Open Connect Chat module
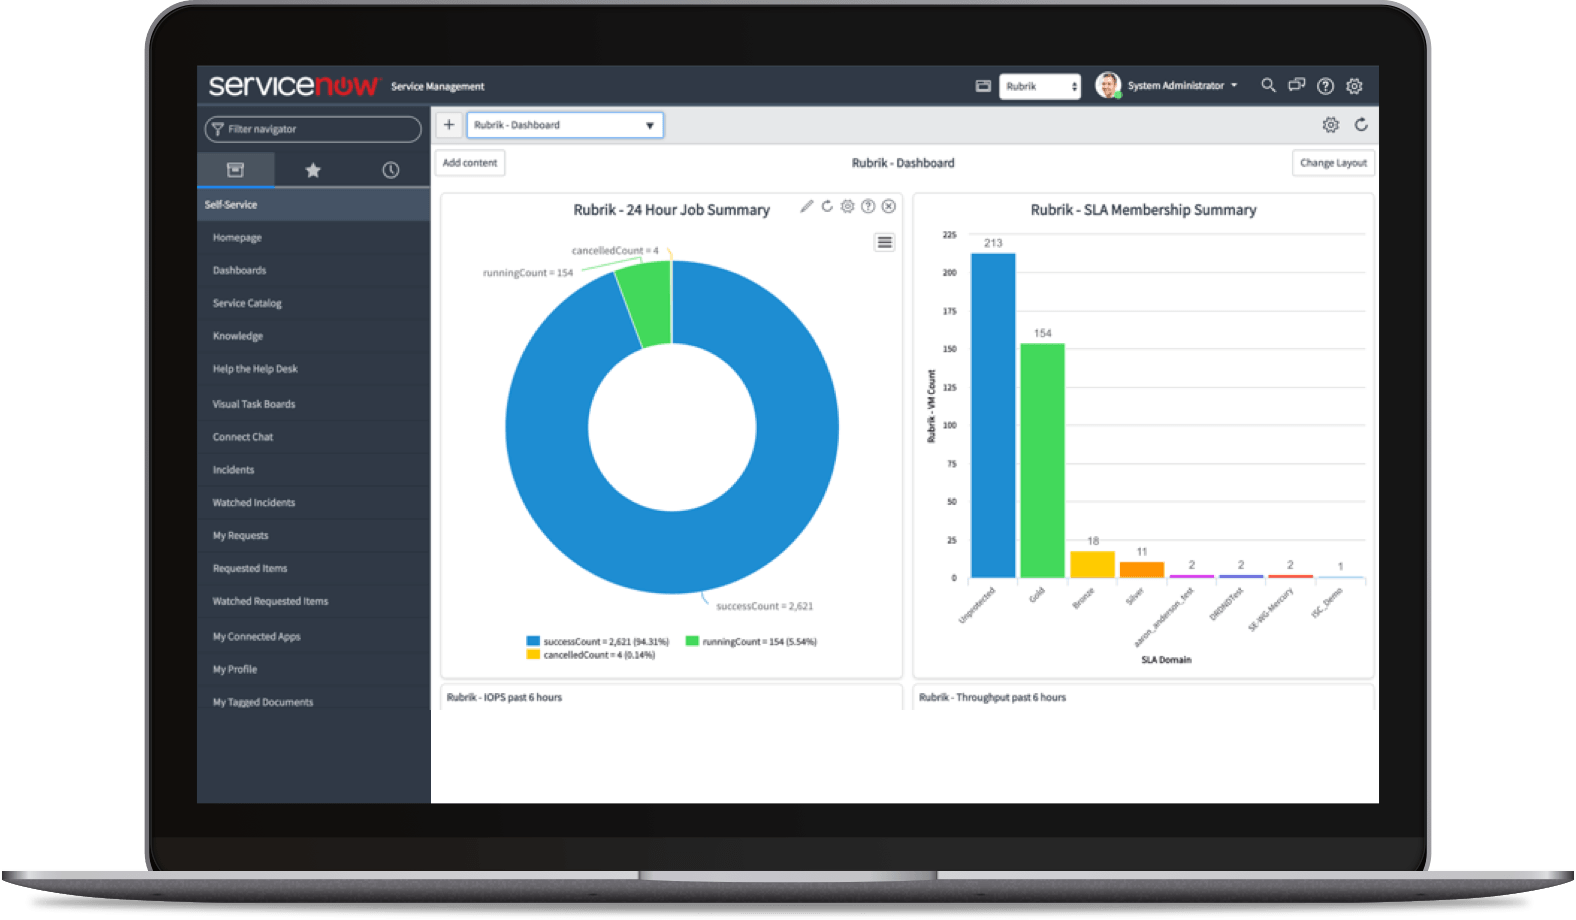Screen dimensions: 1576x920 point(243,438)
